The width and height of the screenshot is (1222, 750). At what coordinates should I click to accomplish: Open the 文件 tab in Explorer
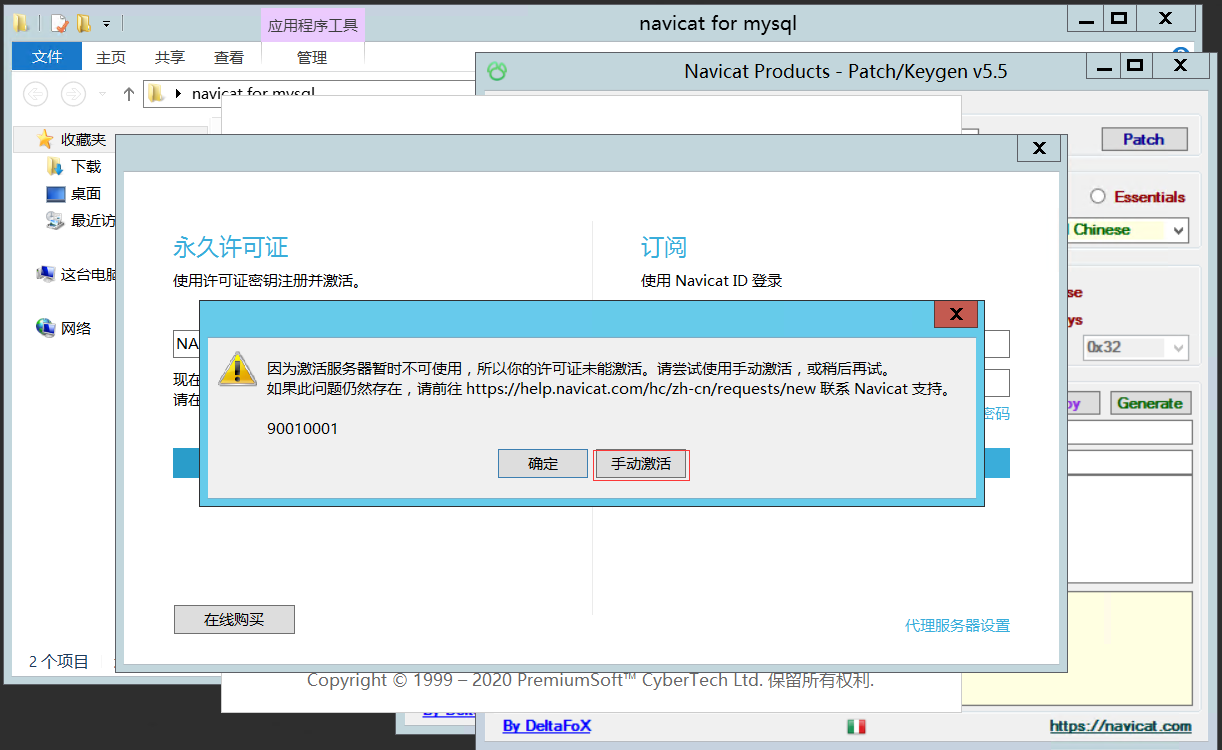[47, 57]
